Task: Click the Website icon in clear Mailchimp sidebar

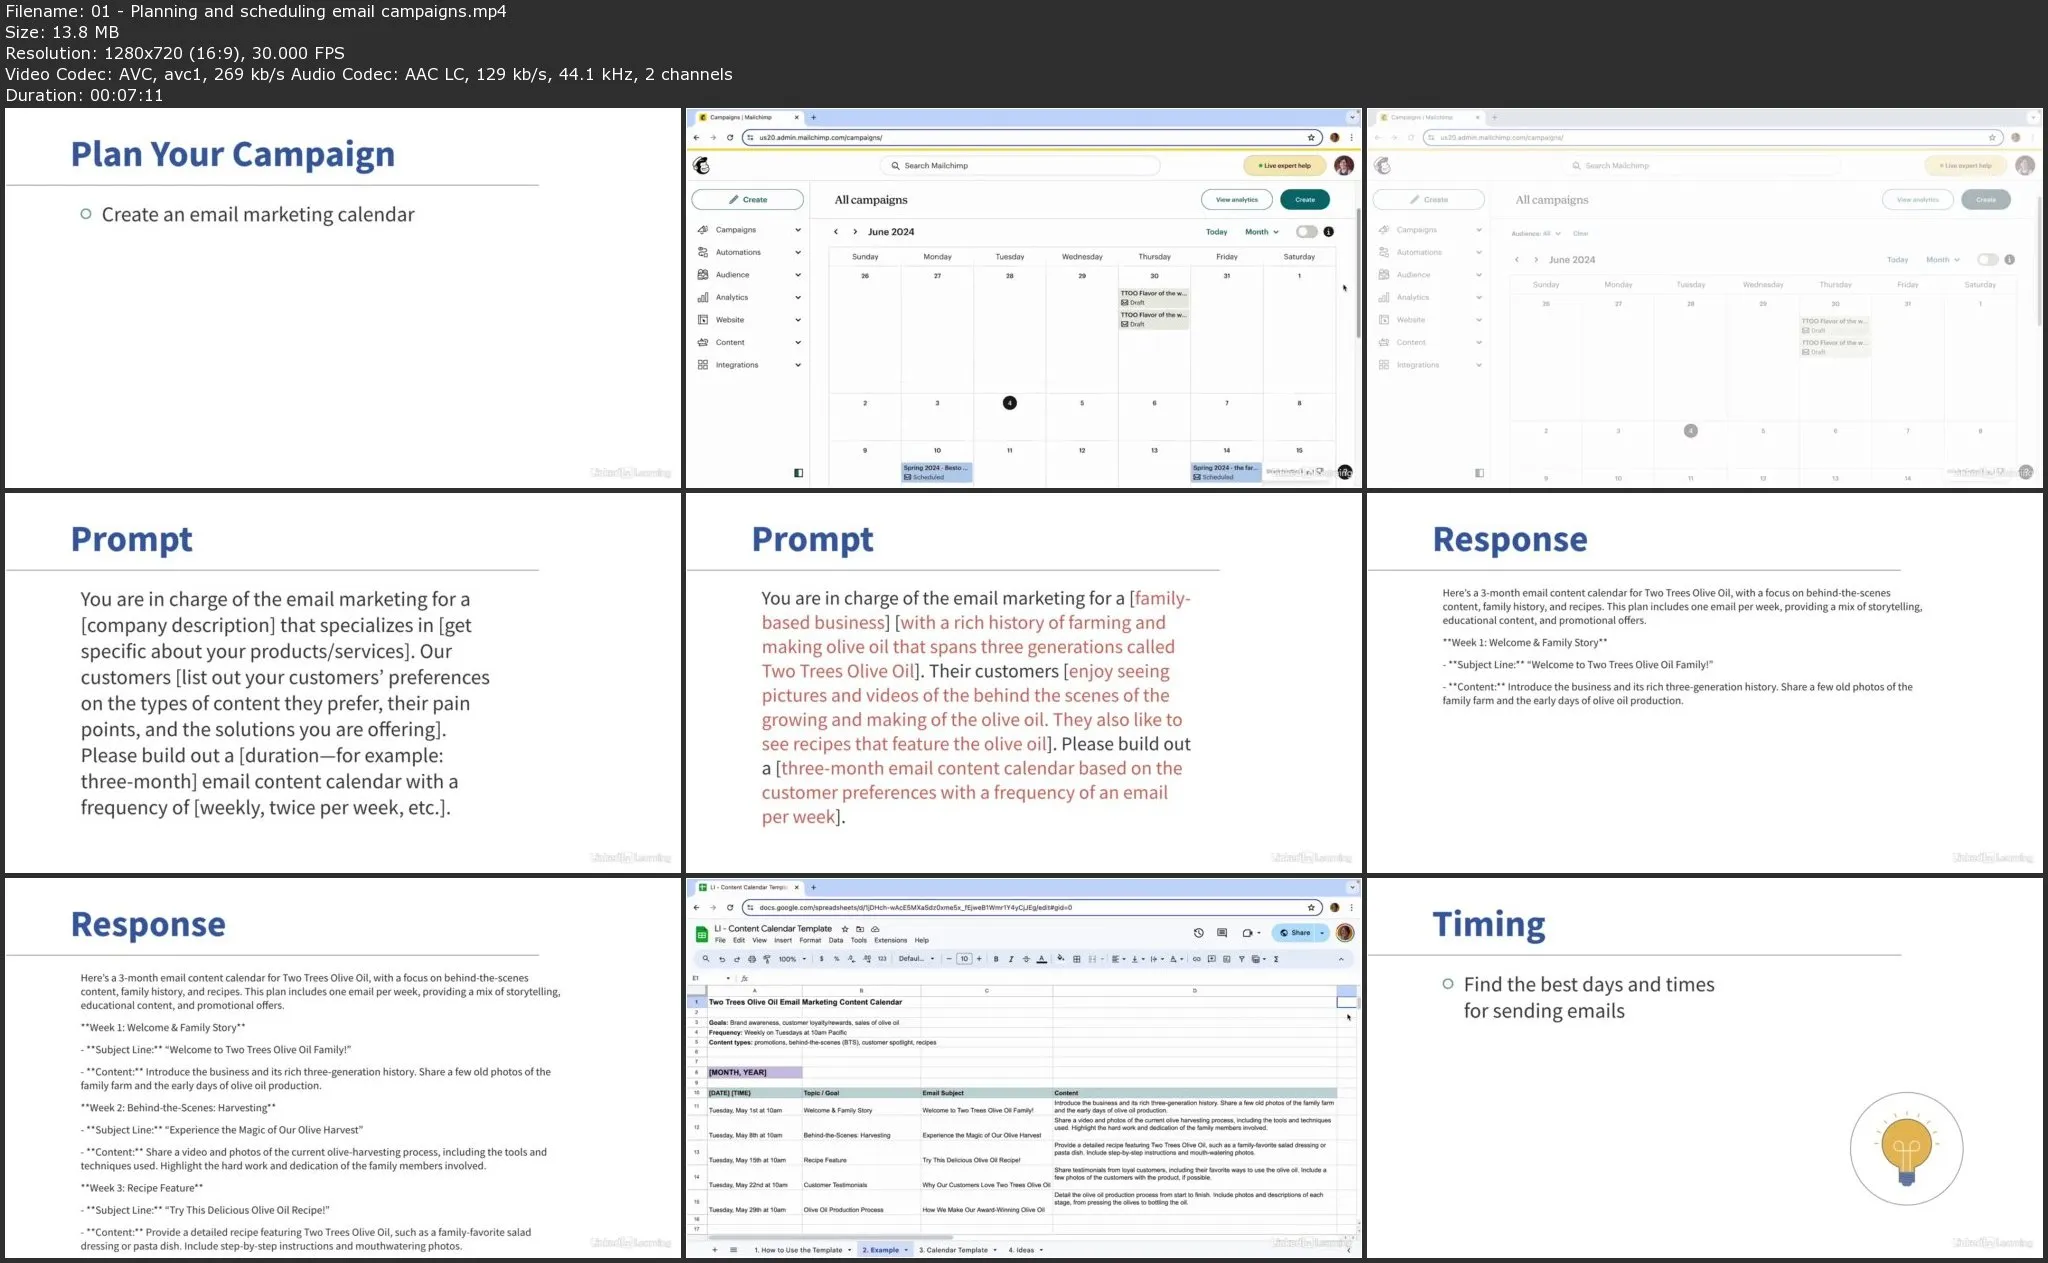Action: tap(703, 320)
